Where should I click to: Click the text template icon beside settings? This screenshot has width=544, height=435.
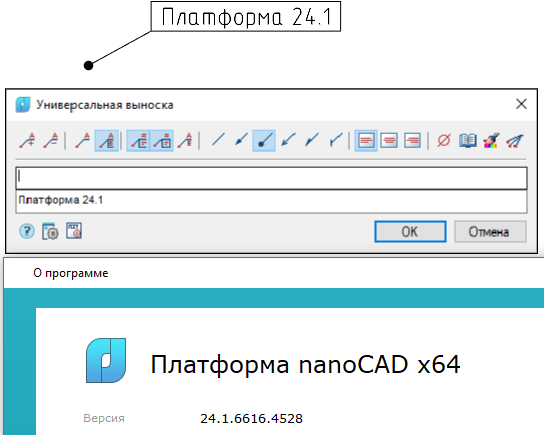pyautogui.click(x=74, y=231)
